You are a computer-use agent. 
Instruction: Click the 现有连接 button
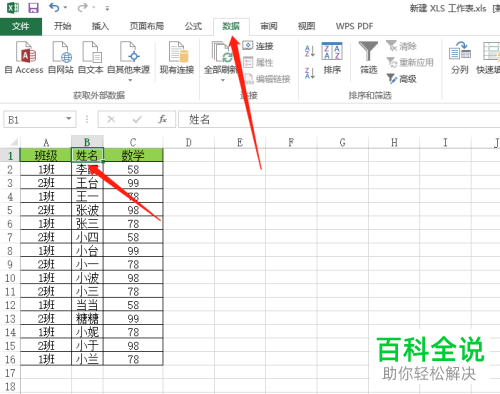click(x=177, y=57)
